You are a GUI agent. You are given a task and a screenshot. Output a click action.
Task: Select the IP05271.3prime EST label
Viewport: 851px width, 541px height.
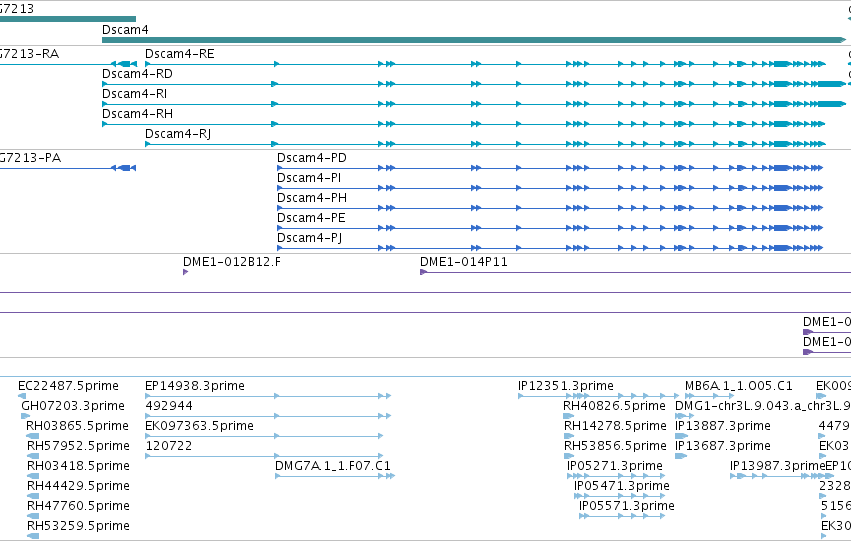tap(615, 466)
